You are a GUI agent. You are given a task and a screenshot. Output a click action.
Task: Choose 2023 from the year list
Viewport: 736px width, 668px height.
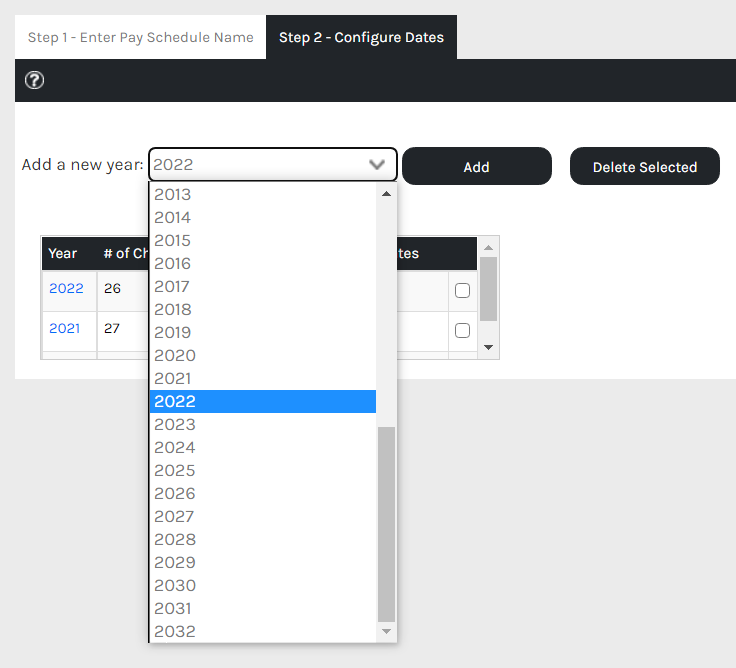click(x=263, y=424)
